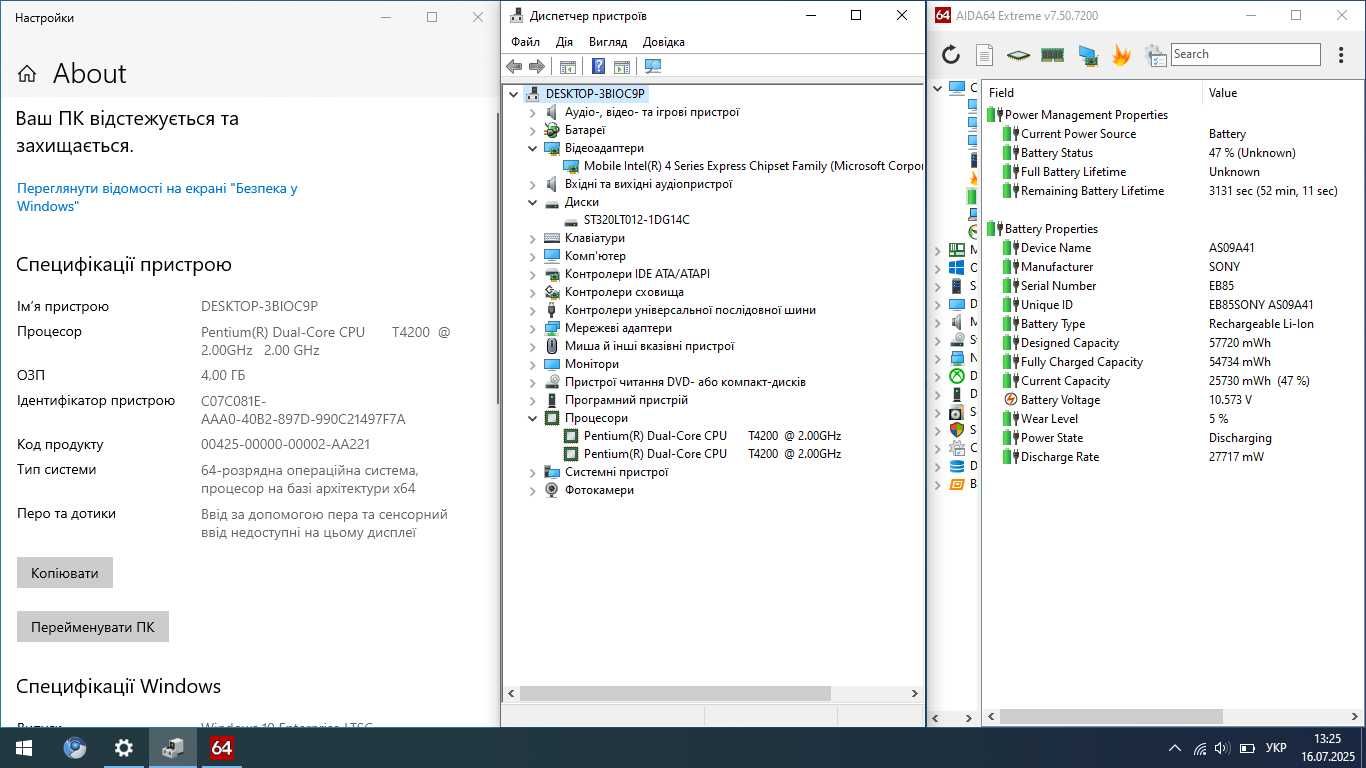The height and width of the screenshot is (768, 1366).
Task: Click the Remaining Battery Lifetime row
Action: point(1174,191)
